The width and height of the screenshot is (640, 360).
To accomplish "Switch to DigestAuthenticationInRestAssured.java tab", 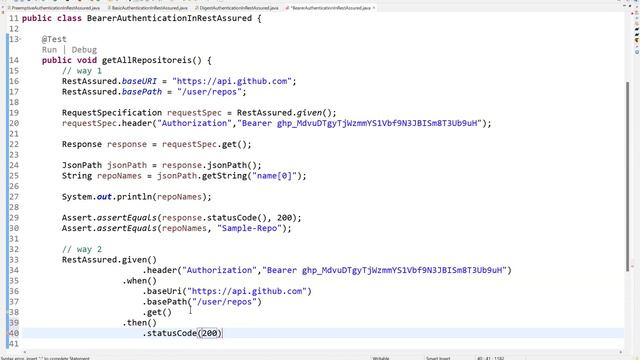I will click(237, 8).
